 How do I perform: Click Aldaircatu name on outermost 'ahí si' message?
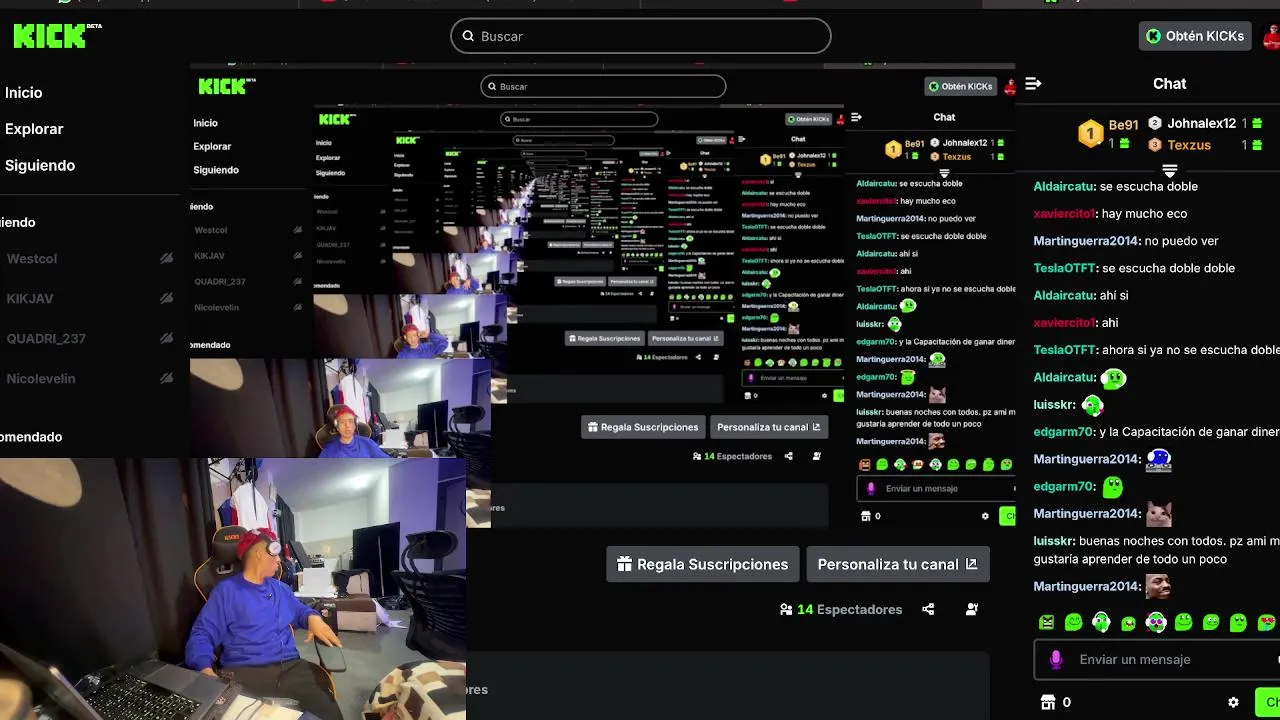1064,295
